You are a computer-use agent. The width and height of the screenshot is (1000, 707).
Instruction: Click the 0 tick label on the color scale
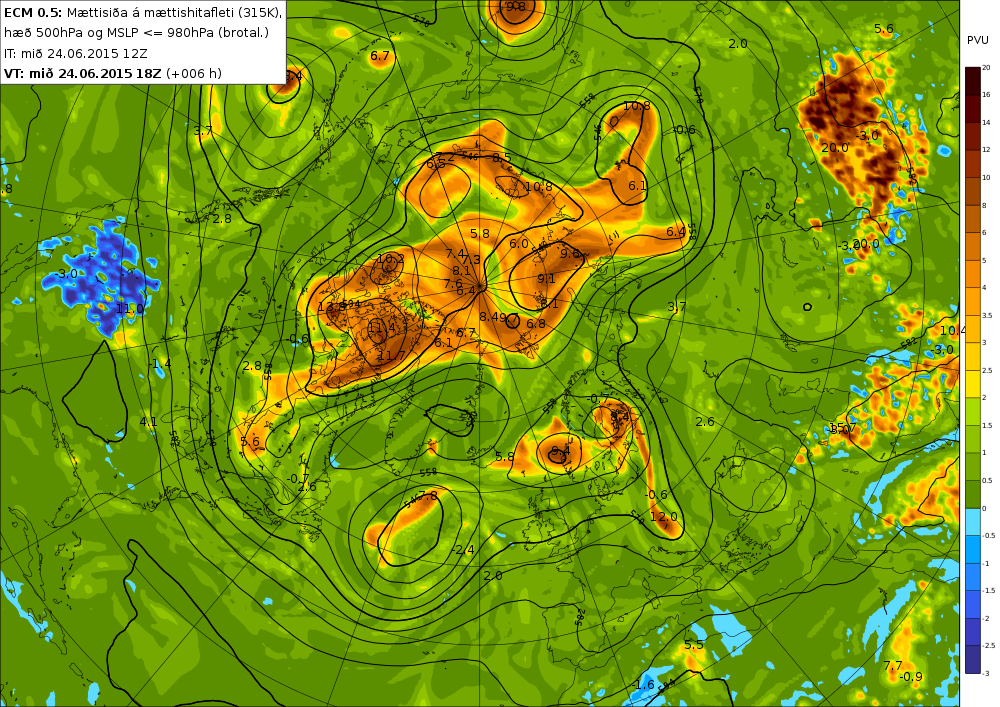point(984,509)
